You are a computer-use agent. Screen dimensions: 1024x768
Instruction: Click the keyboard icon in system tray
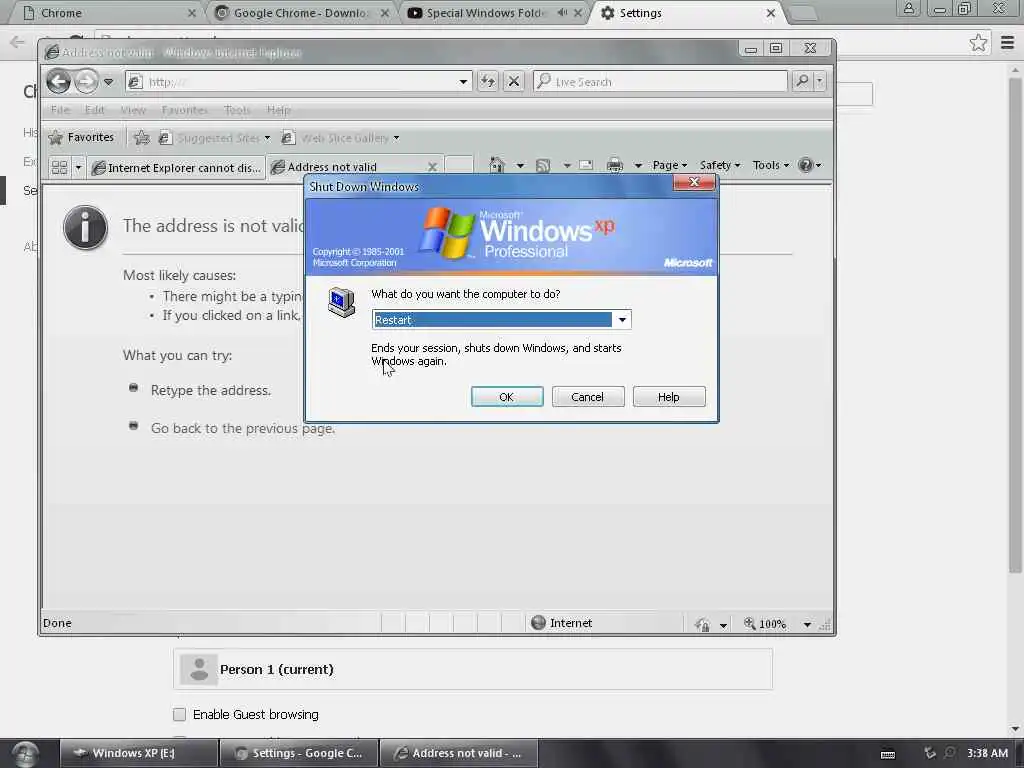click(x=888, y=754)
